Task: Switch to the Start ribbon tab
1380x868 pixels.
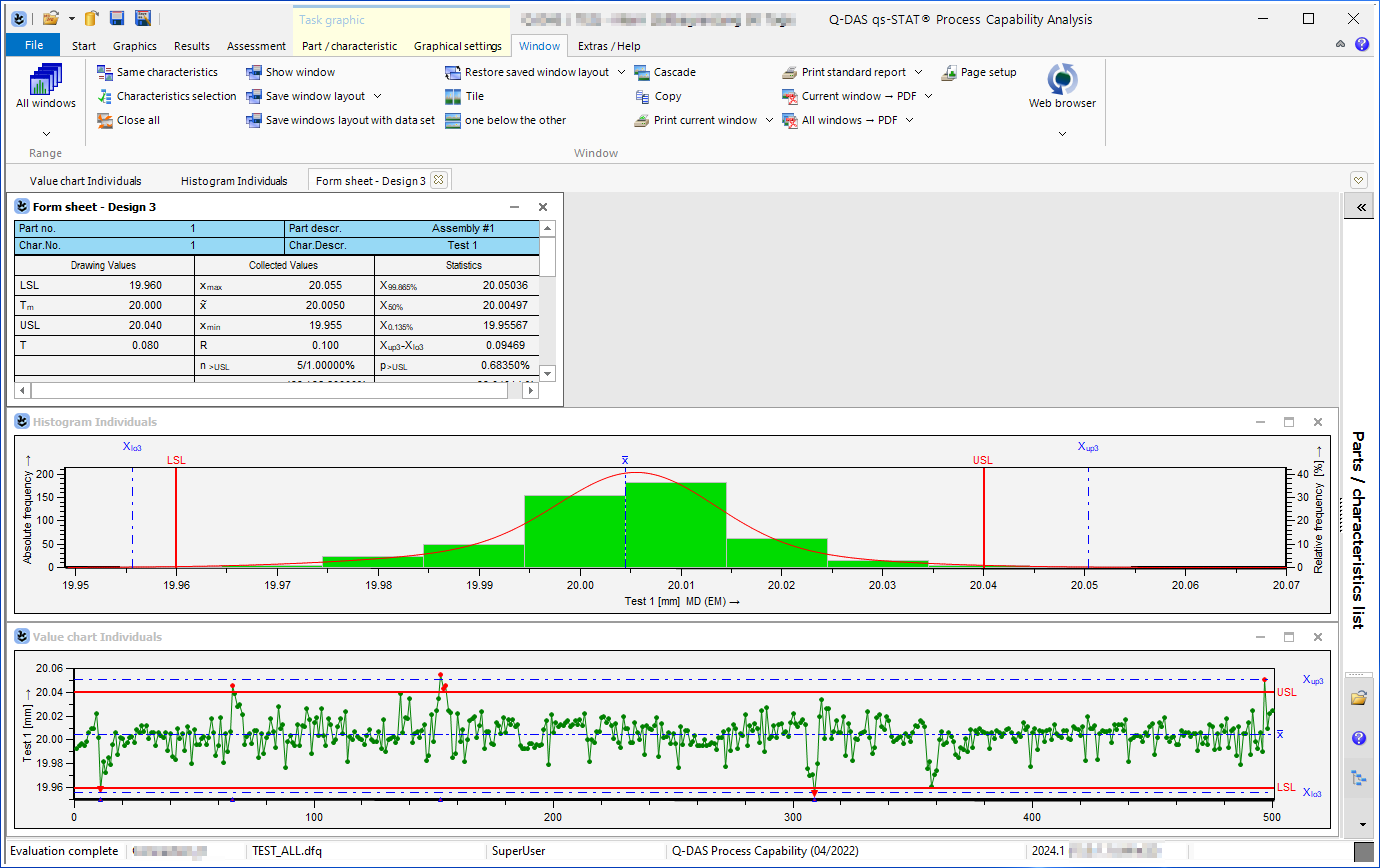Action: (84, 46)
